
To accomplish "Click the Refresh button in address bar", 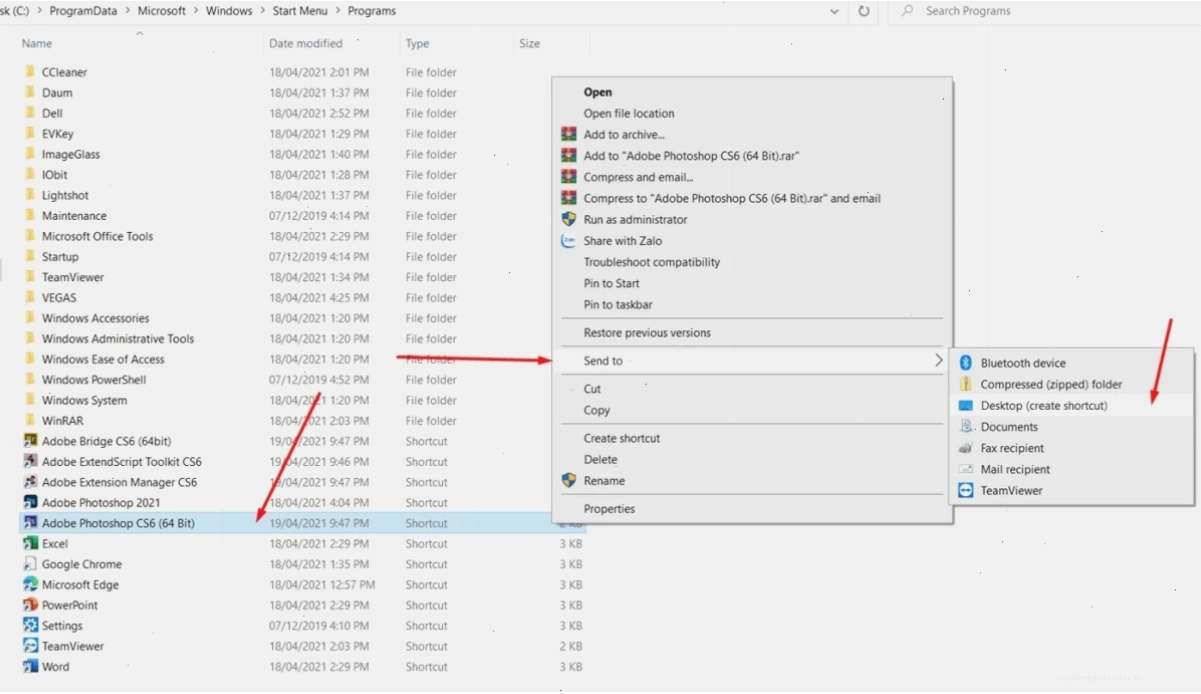I will pos(864,11).
